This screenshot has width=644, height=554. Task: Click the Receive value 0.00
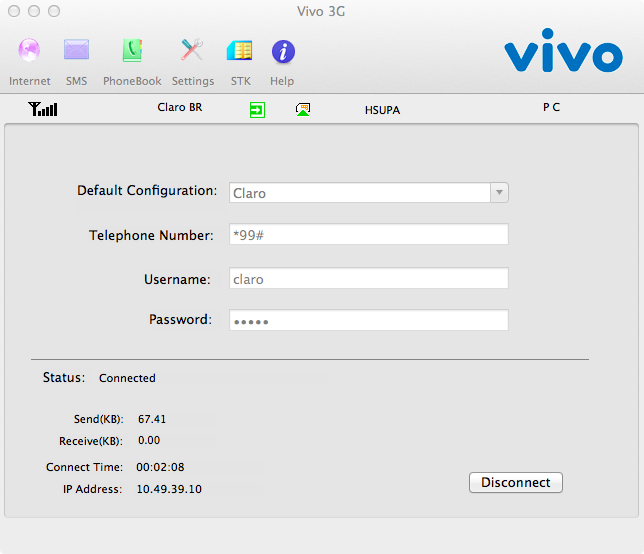(x=149, y=440)
